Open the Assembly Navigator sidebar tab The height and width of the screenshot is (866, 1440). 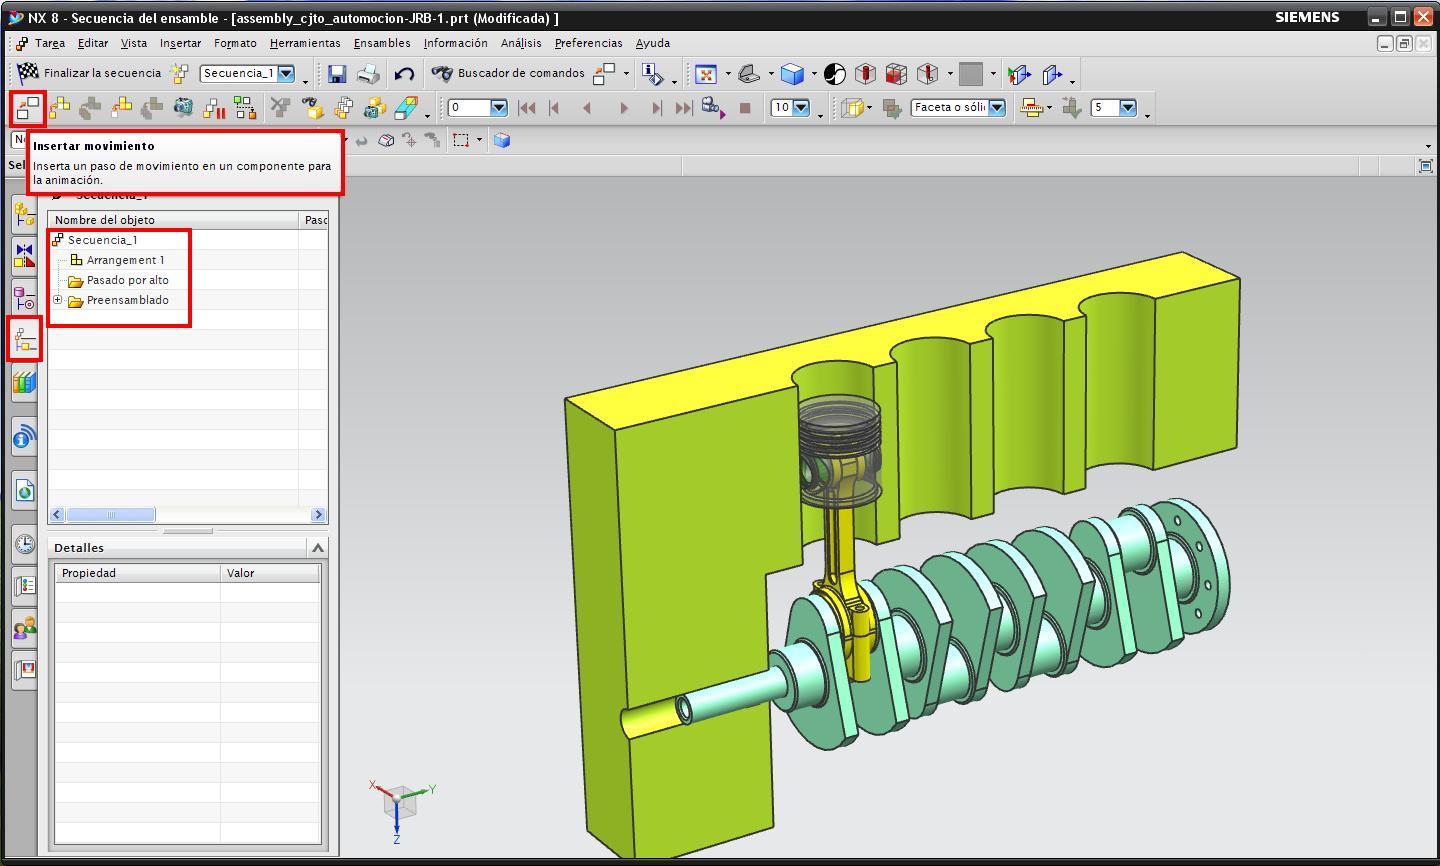coord(25,212)
